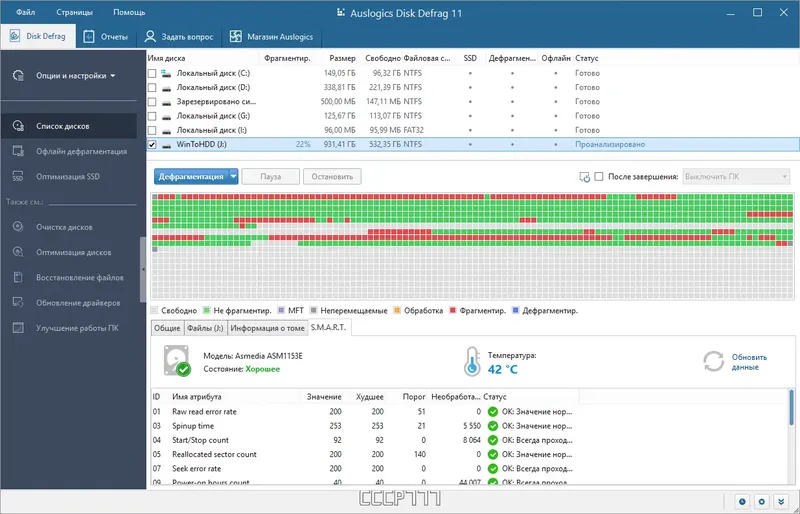Screen dimensions: 800x514
Task: Enable После завершения checkbox
Action: (599, 177)
